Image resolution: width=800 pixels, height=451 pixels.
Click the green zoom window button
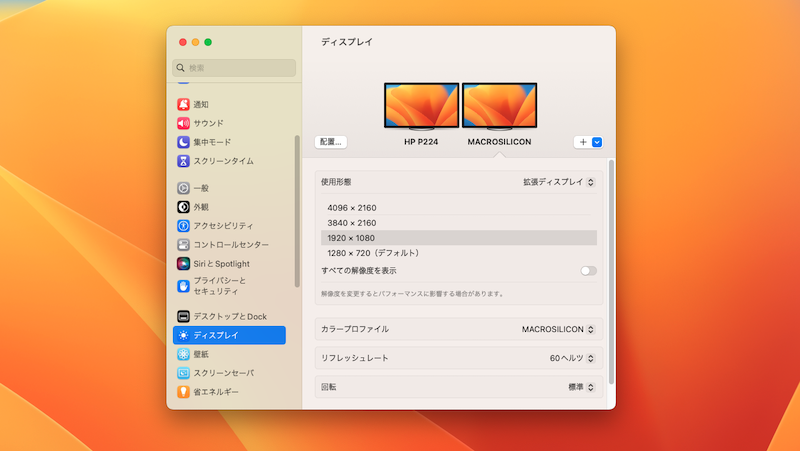pyautogui.click(x=208, y=42)
